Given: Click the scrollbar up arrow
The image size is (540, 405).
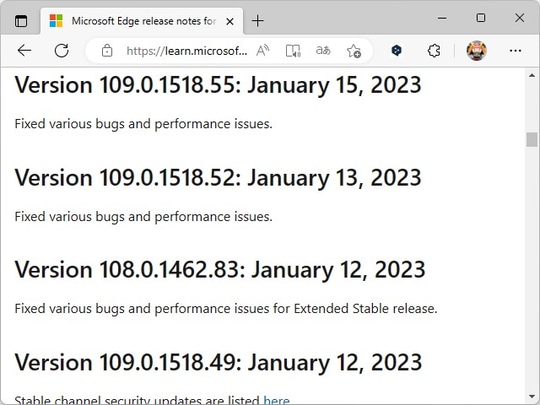Looking at the screenshot, I should pos(532,75).
